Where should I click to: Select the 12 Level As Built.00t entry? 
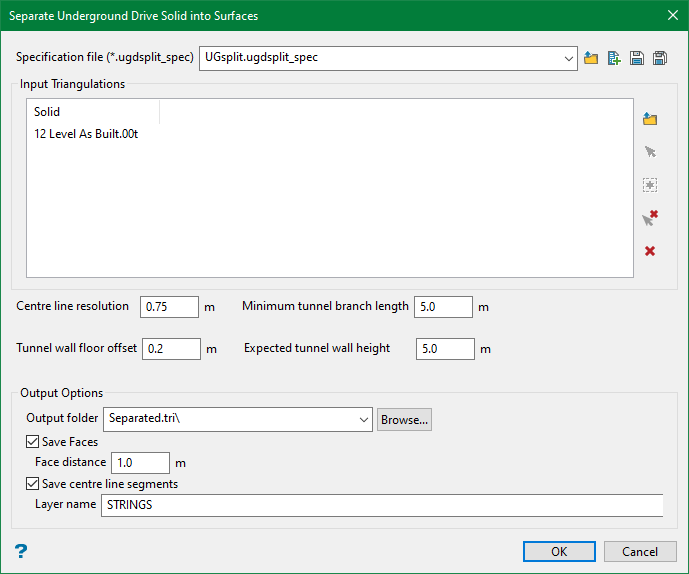click(86, 134)
